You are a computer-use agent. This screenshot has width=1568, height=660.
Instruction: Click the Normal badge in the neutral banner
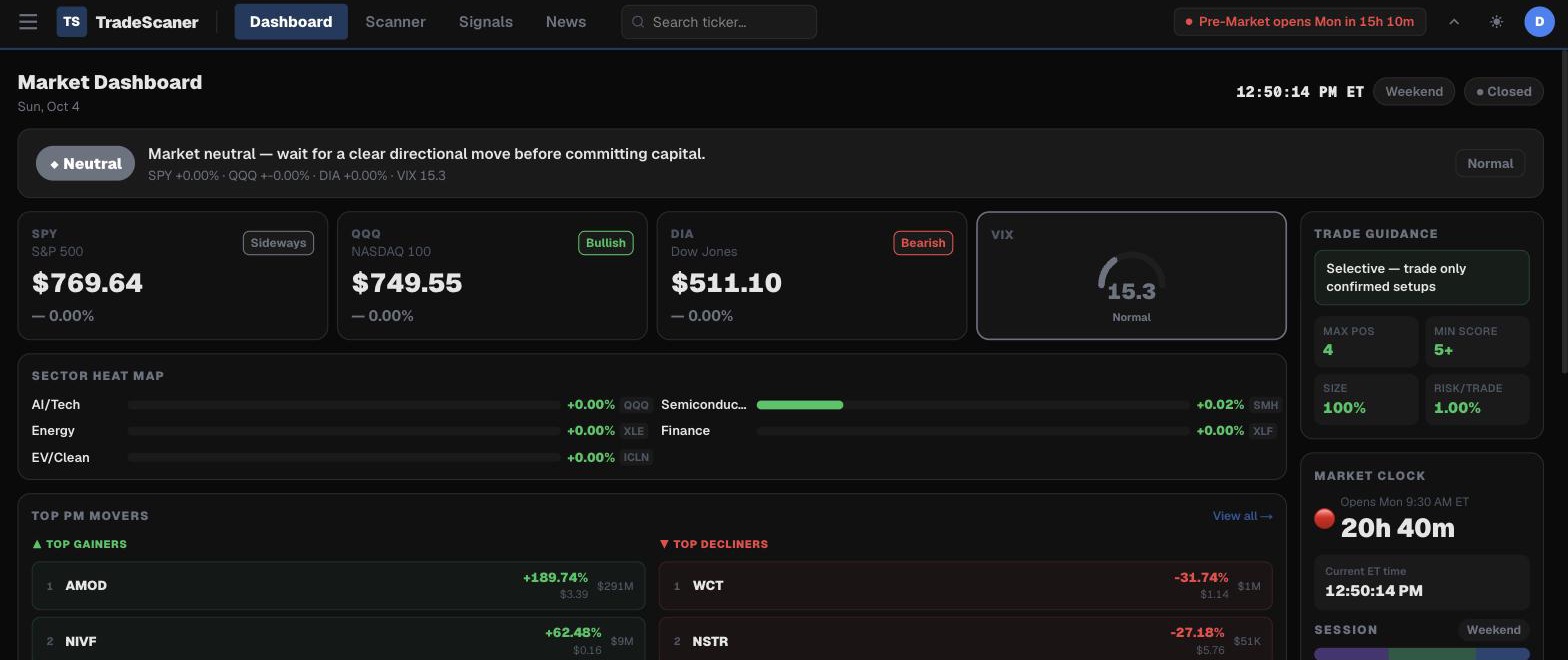tap(1490, 164)
